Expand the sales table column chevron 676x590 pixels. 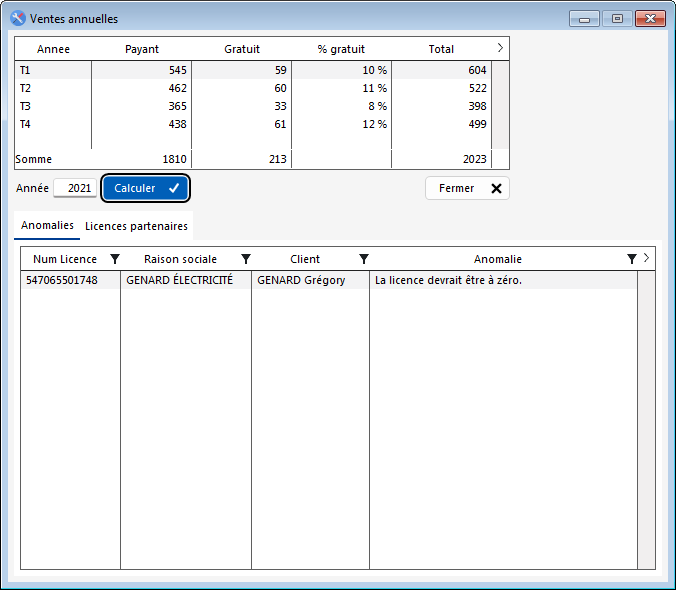coord(500,48)
